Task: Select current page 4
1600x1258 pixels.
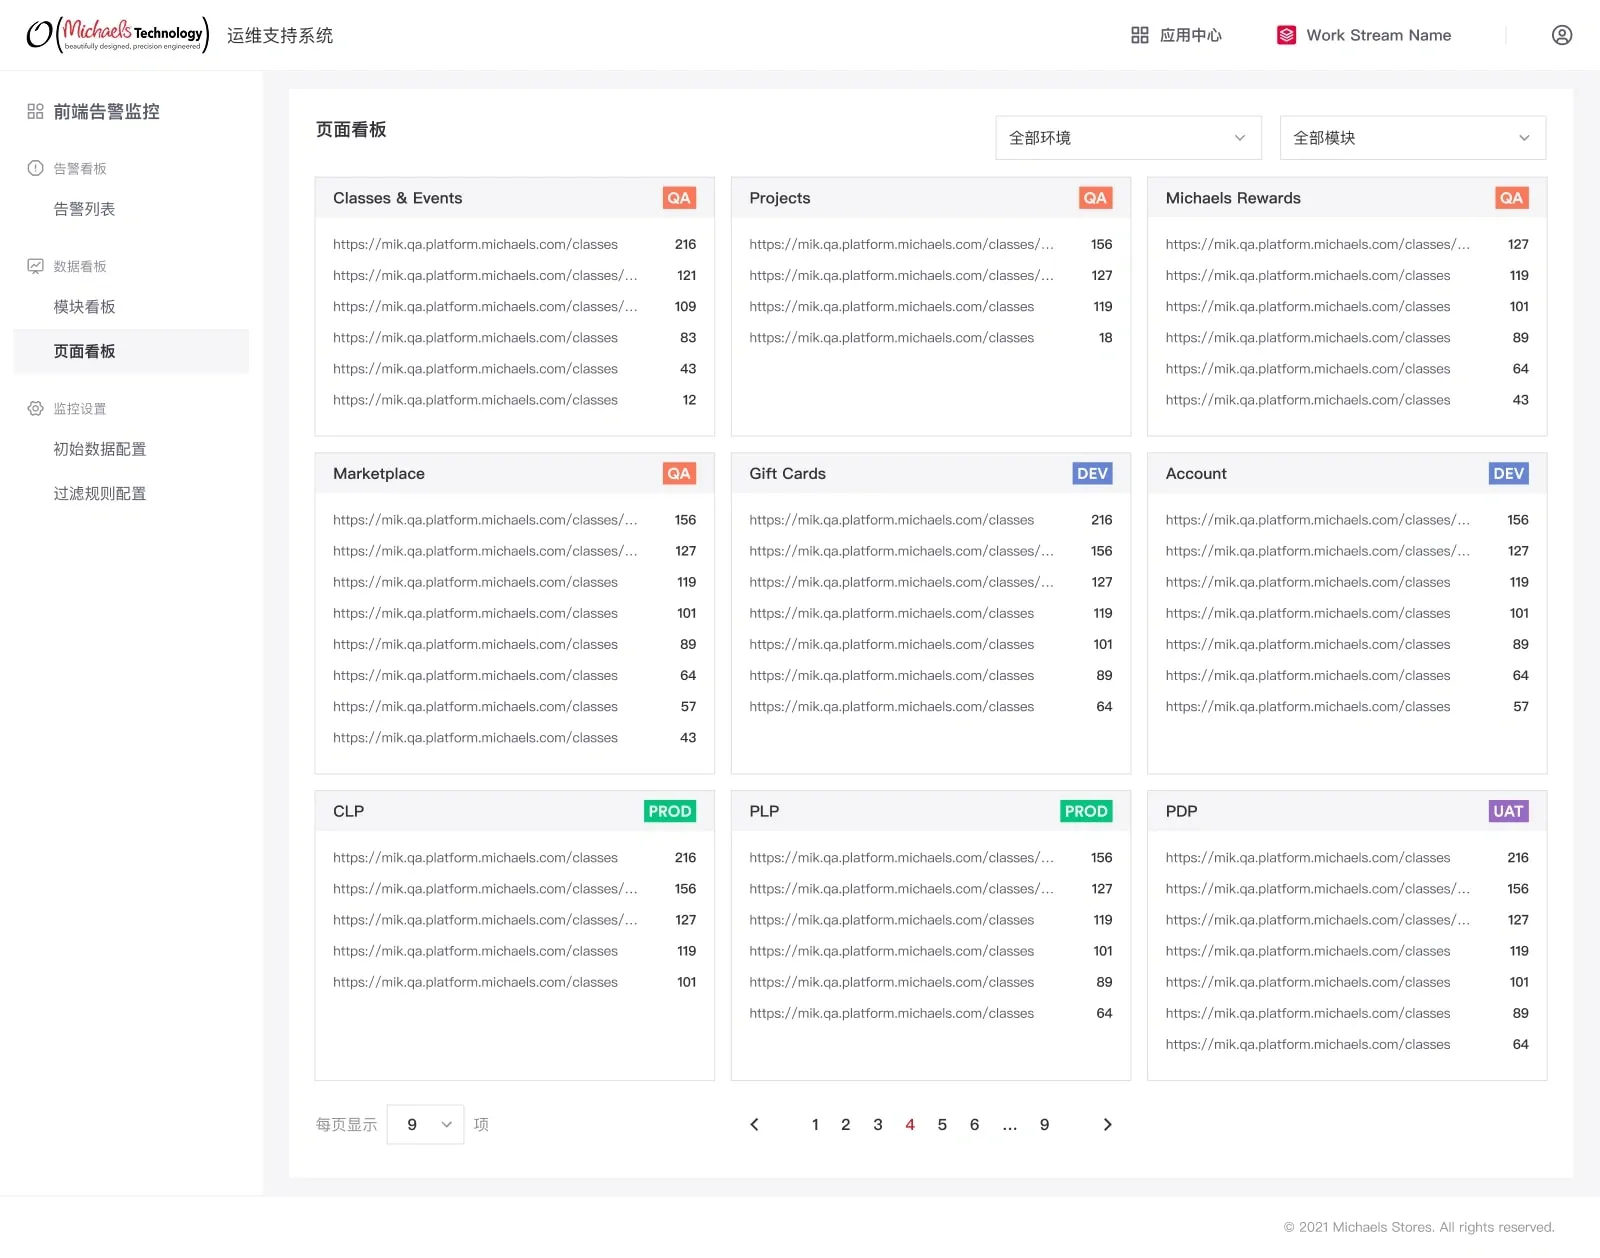Action: (x=910, y=1124)
